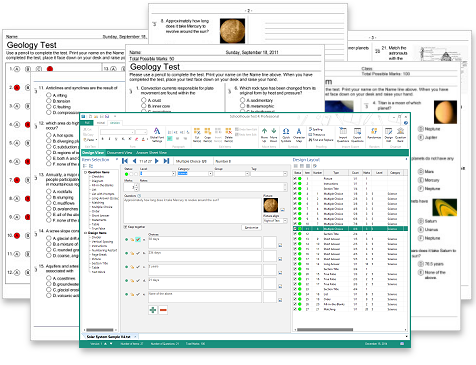Click the Cut Item(s) ribbon icon
The width and height of the screenshot is (476, 365).
[197, 135]
